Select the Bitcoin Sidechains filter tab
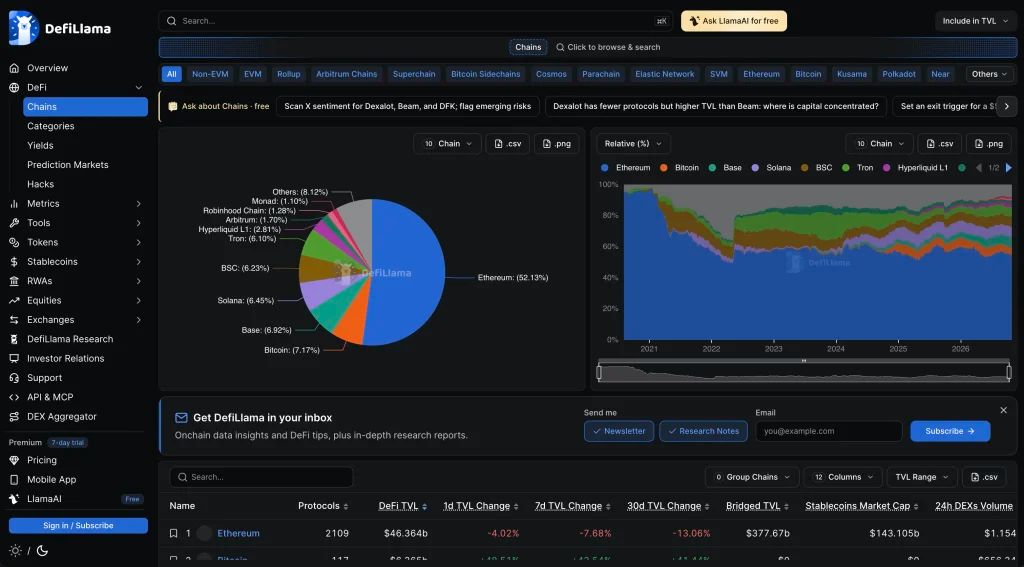Screen dimensions: 1024x567 (486, 74)
